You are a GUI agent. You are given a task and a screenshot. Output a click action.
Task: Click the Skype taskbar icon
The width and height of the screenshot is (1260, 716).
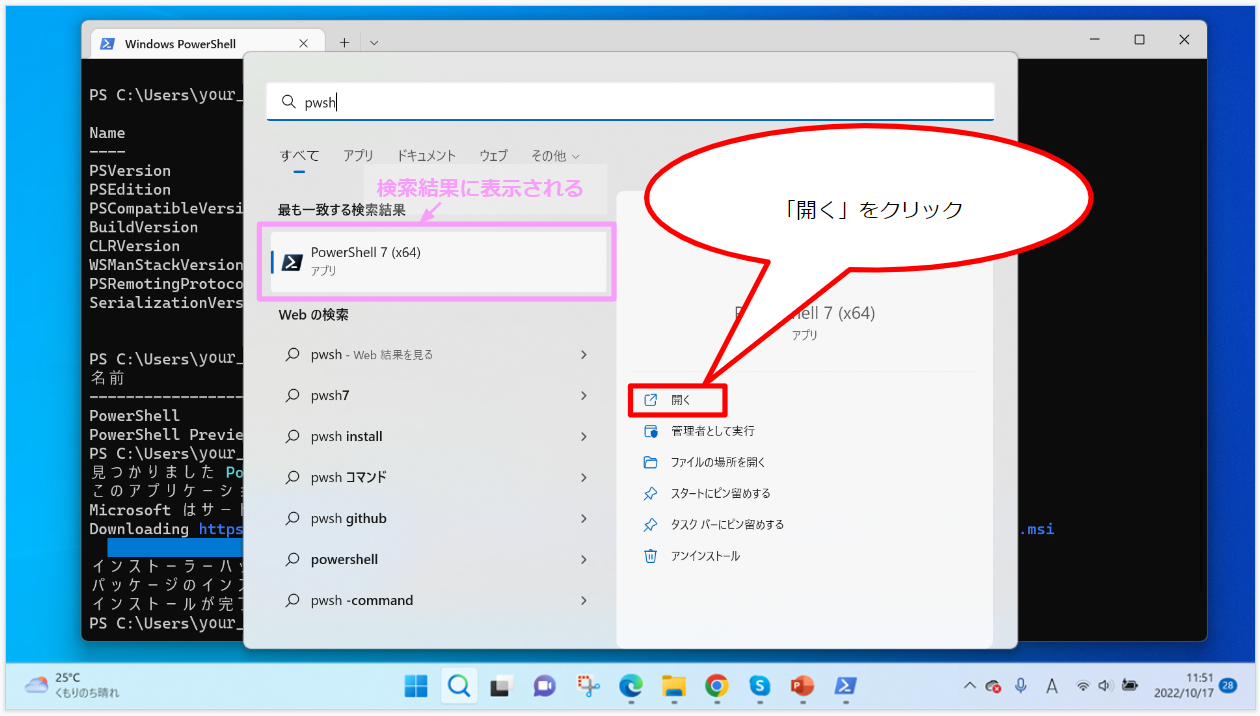759,686
